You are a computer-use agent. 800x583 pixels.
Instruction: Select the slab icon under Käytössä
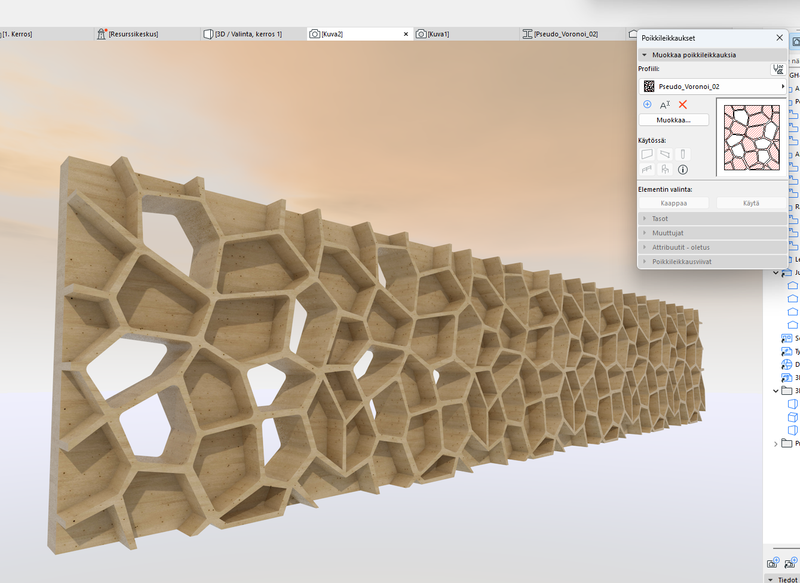(x=665, y=154)
